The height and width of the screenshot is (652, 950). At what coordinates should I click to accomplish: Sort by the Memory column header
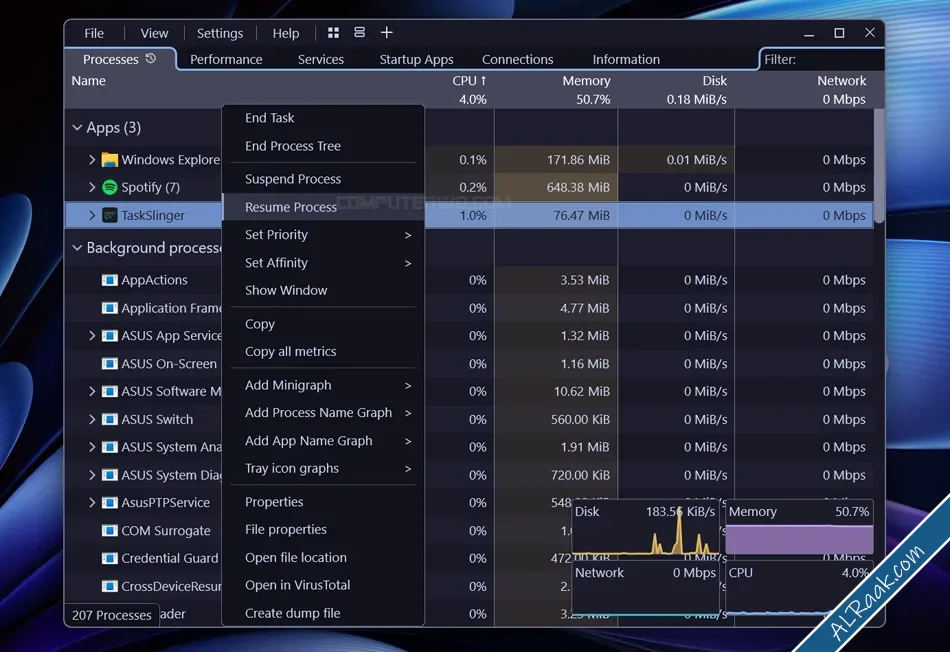tap(586, 81)
